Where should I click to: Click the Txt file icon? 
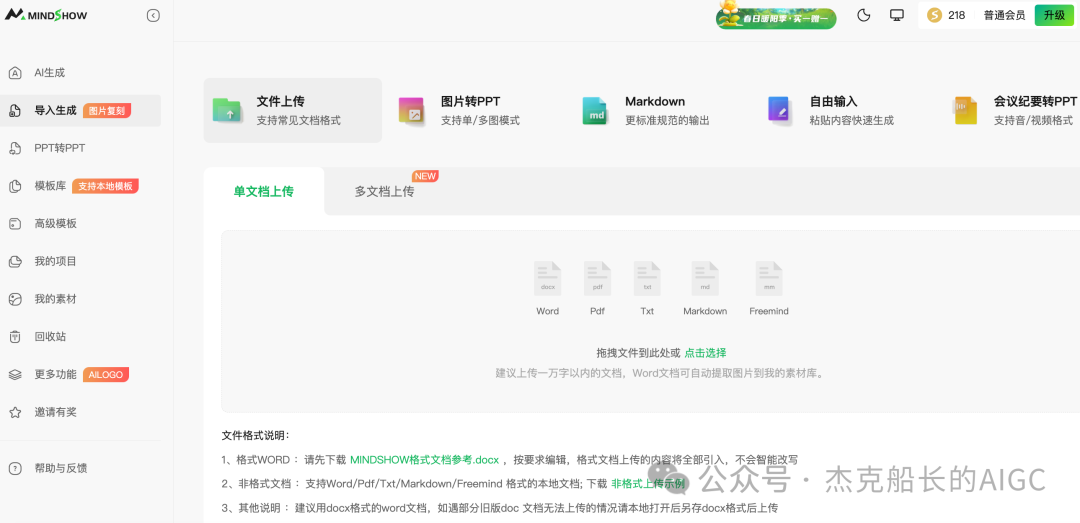coord(647,279)
